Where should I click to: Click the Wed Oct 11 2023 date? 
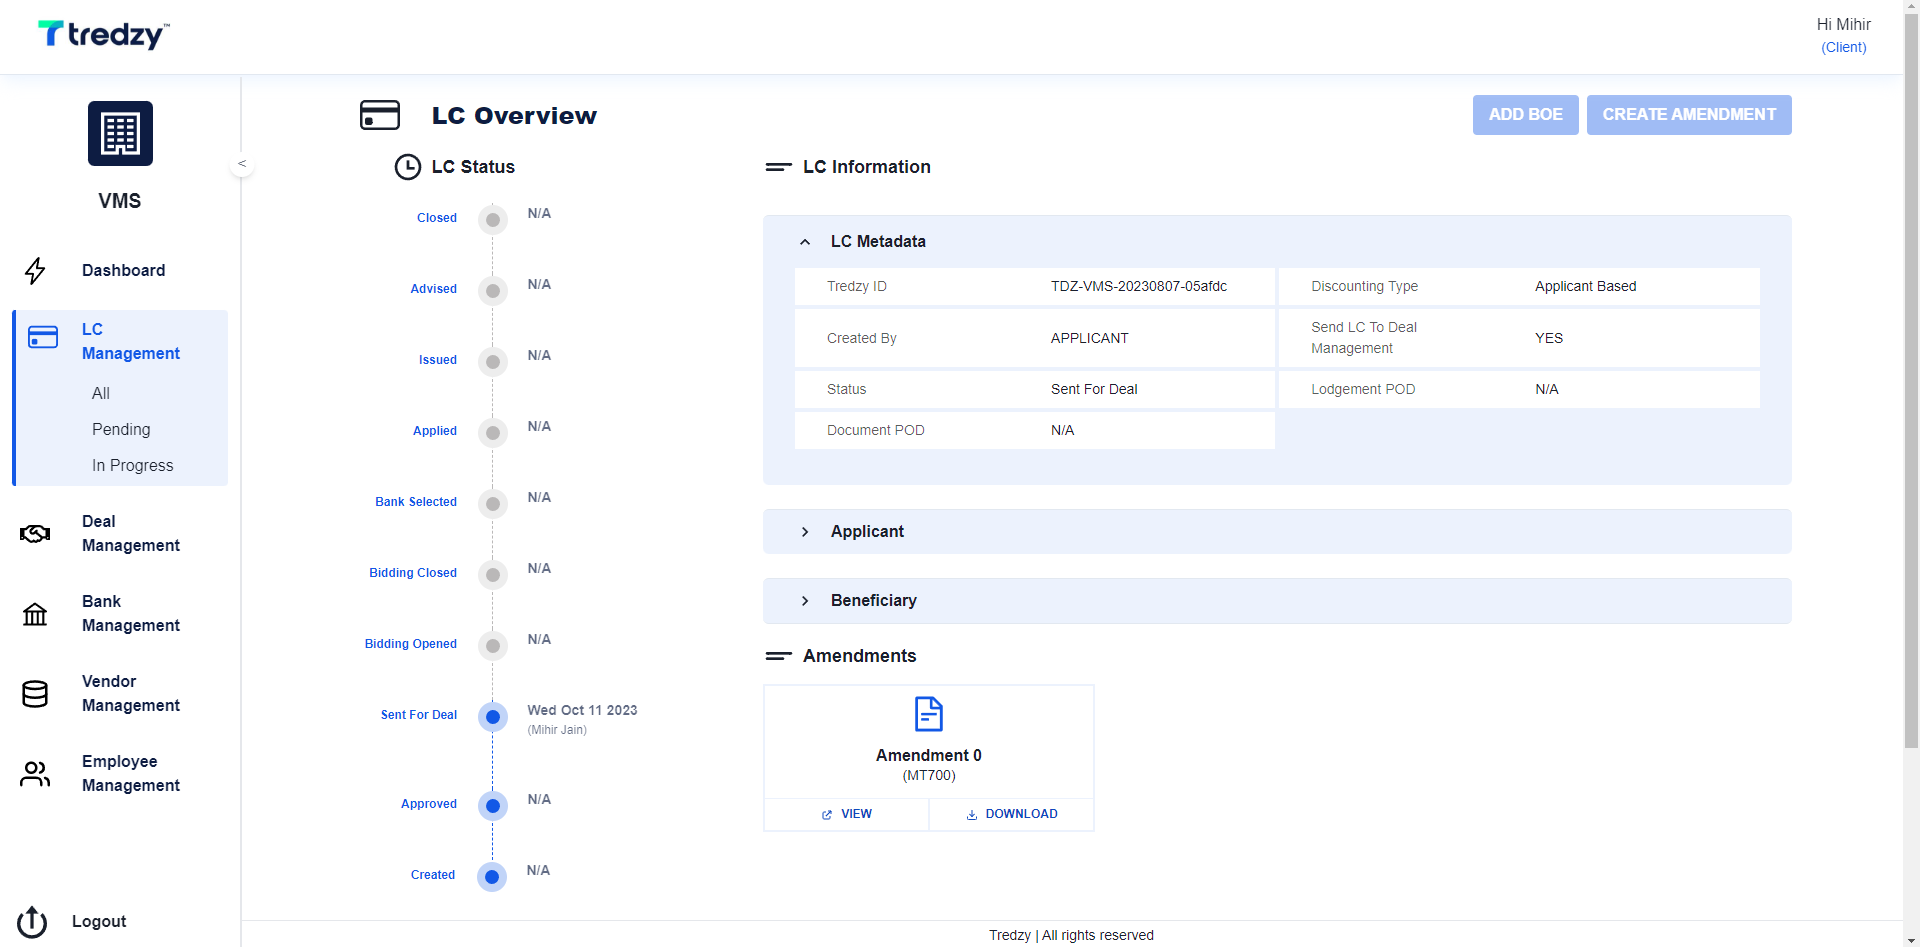click(582, 711)
